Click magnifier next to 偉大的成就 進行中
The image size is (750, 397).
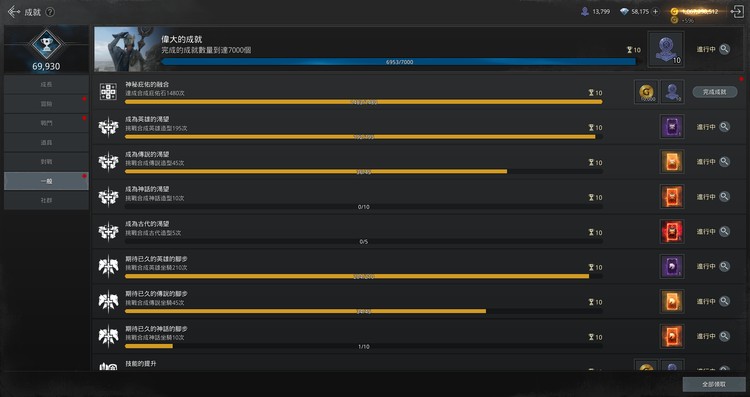click(725, 49)
